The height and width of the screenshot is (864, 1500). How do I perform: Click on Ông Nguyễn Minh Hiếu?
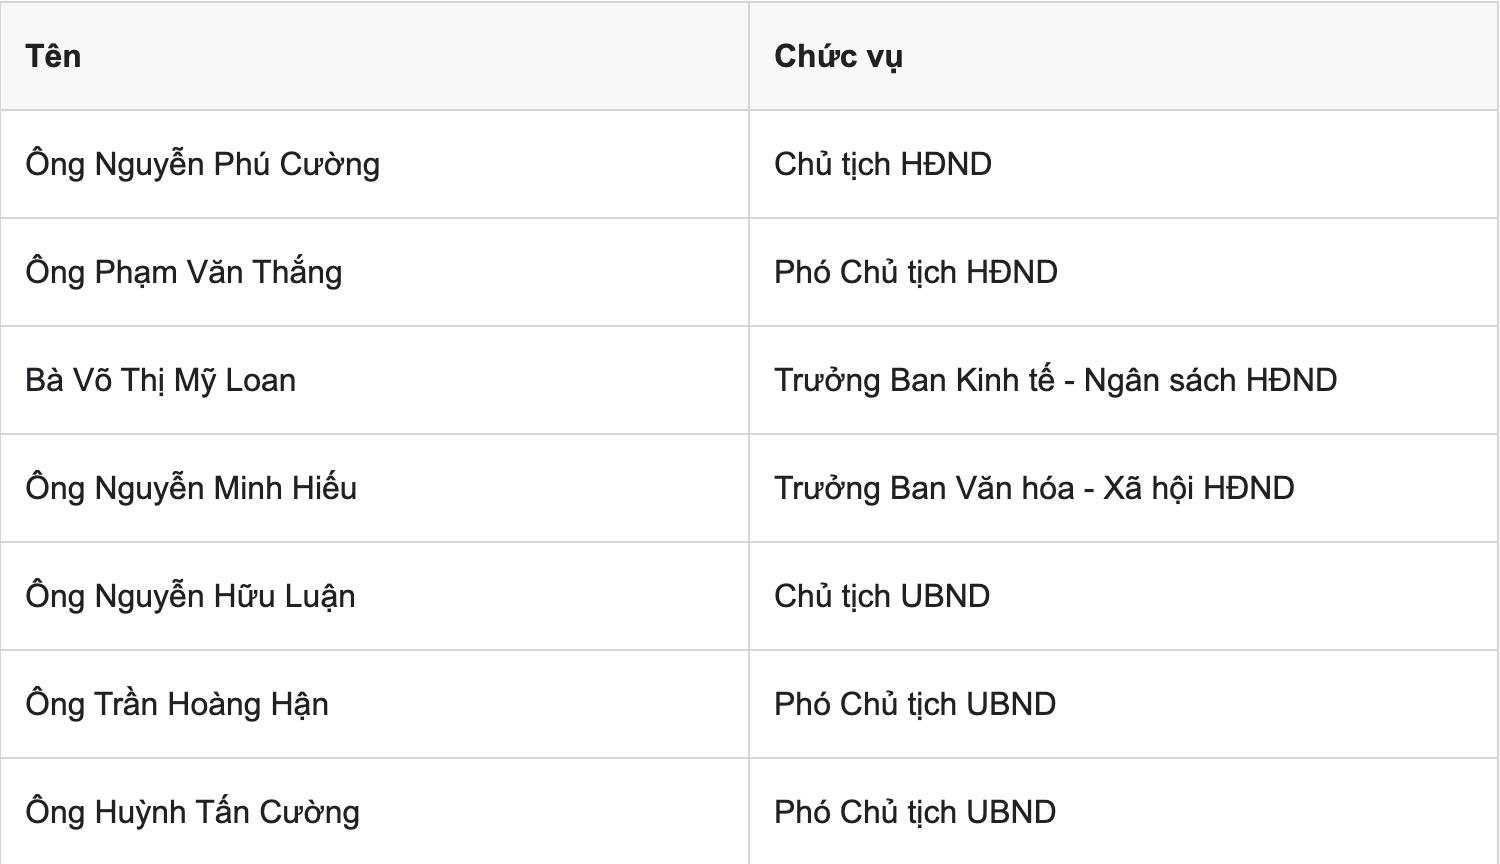coord(192,488)
